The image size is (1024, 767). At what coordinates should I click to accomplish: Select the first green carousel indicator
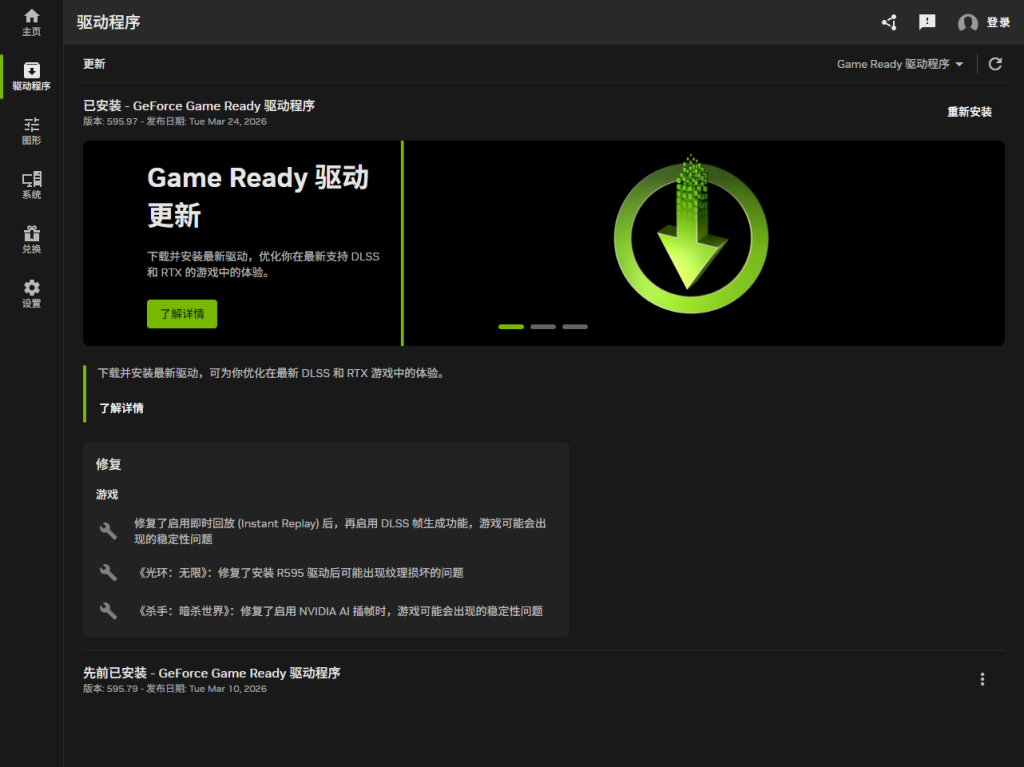pyautogui.click(x=511, y=327)
